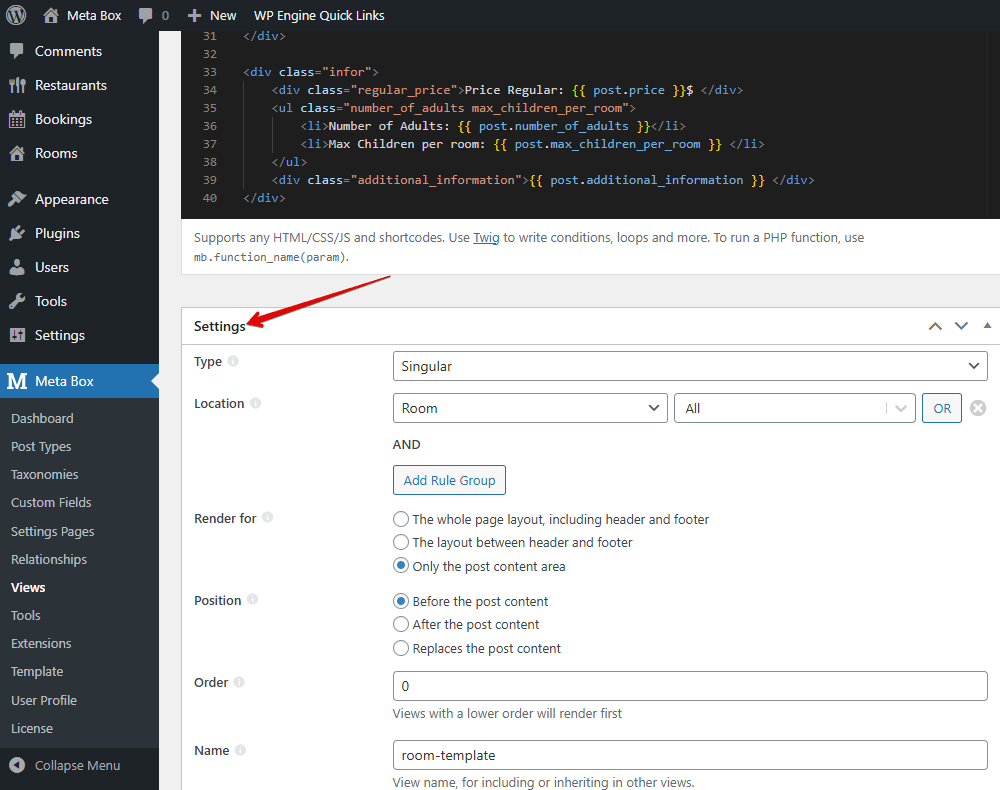Move Settings panel up with arrow icon
The width and height of the screenshot is (1000, 790).
coord(935,326)
